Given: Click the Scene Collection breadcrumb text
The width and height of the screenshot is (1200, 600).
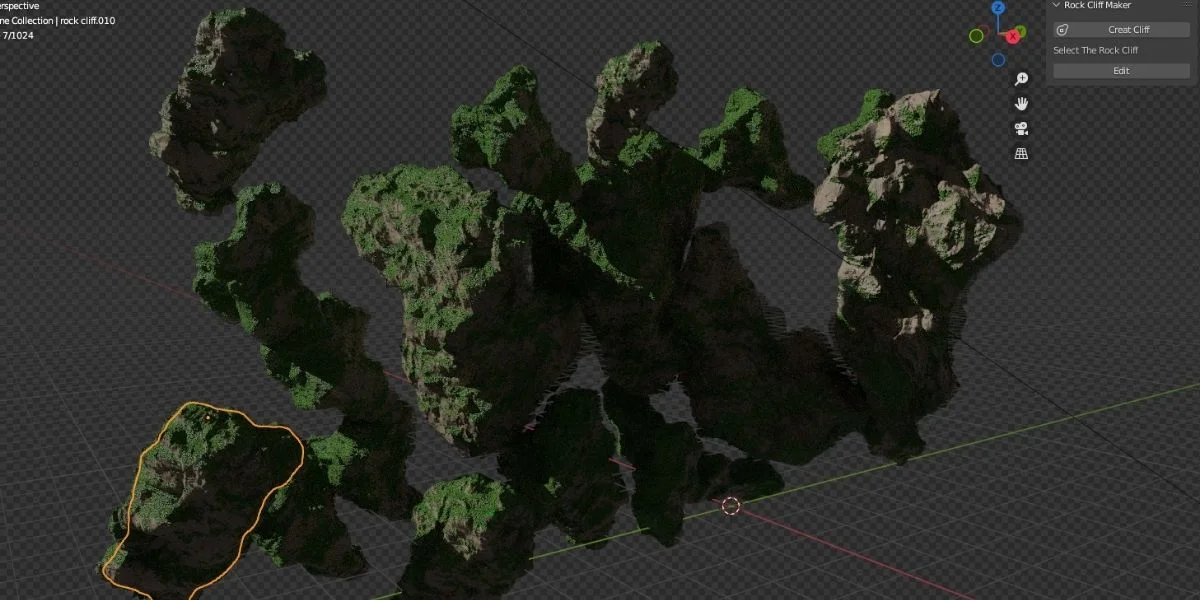Looking at the screenshot, I should 55,18.
